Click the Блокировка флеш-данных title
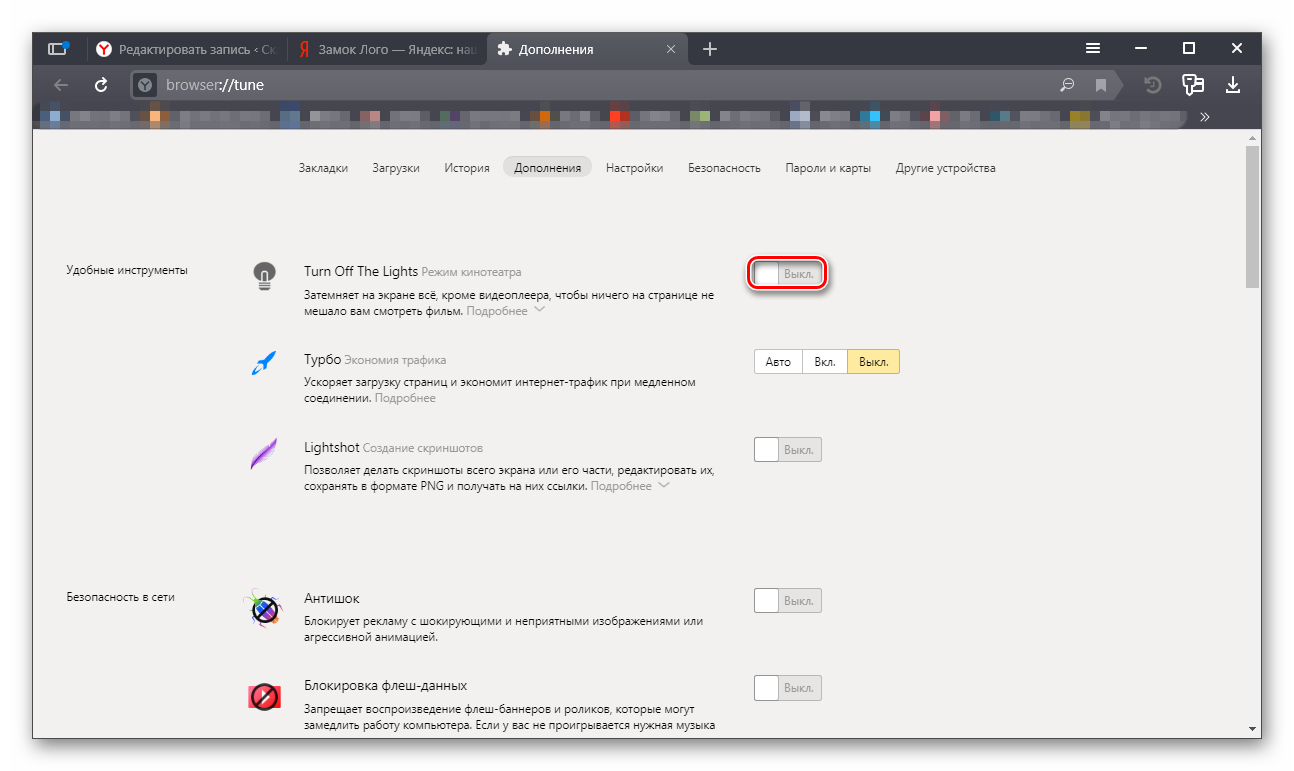The image size is (1294, 771). tap(386, 686)
